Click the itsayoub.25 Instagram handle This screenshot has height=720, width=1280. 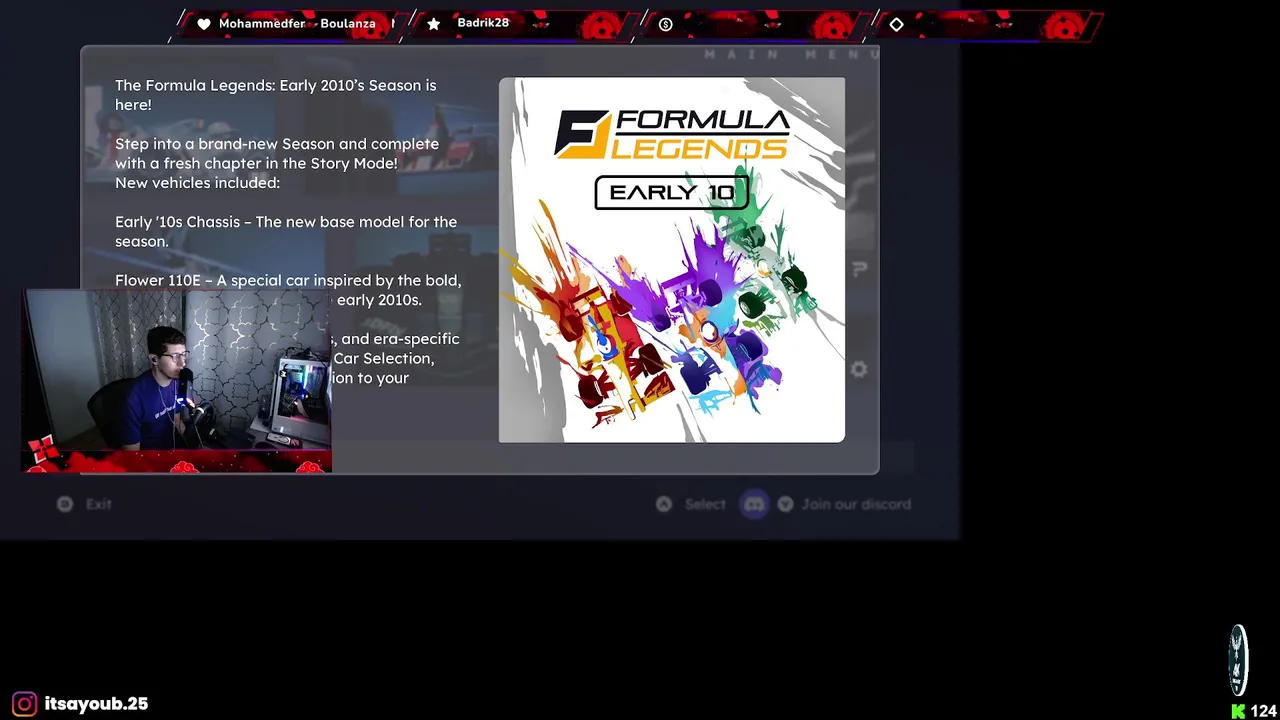coord(96,704)
